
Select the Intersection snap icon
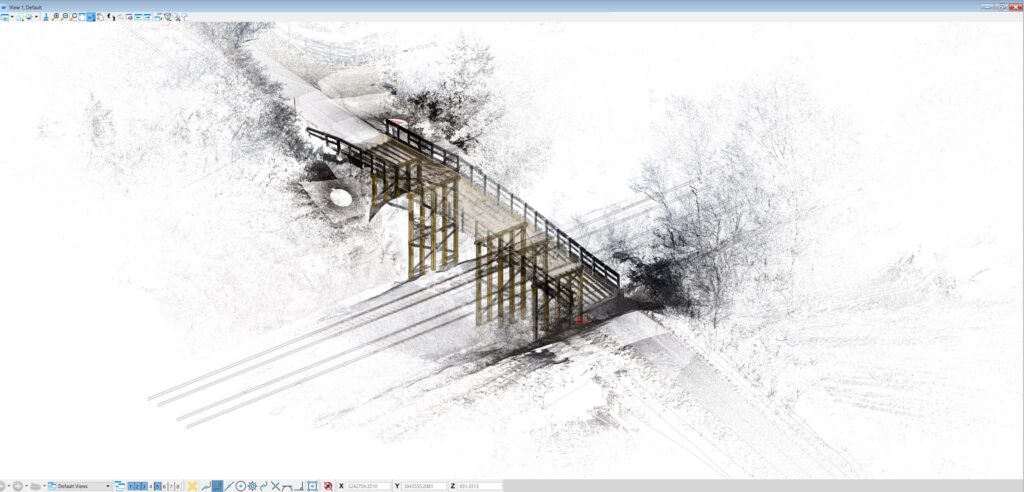(275, 486)
